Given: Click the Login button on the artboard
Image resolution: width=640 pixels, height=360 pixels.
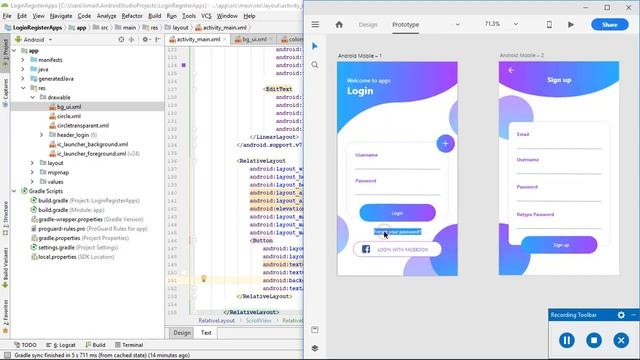Looking at the screenshot, I should [397, 213].
